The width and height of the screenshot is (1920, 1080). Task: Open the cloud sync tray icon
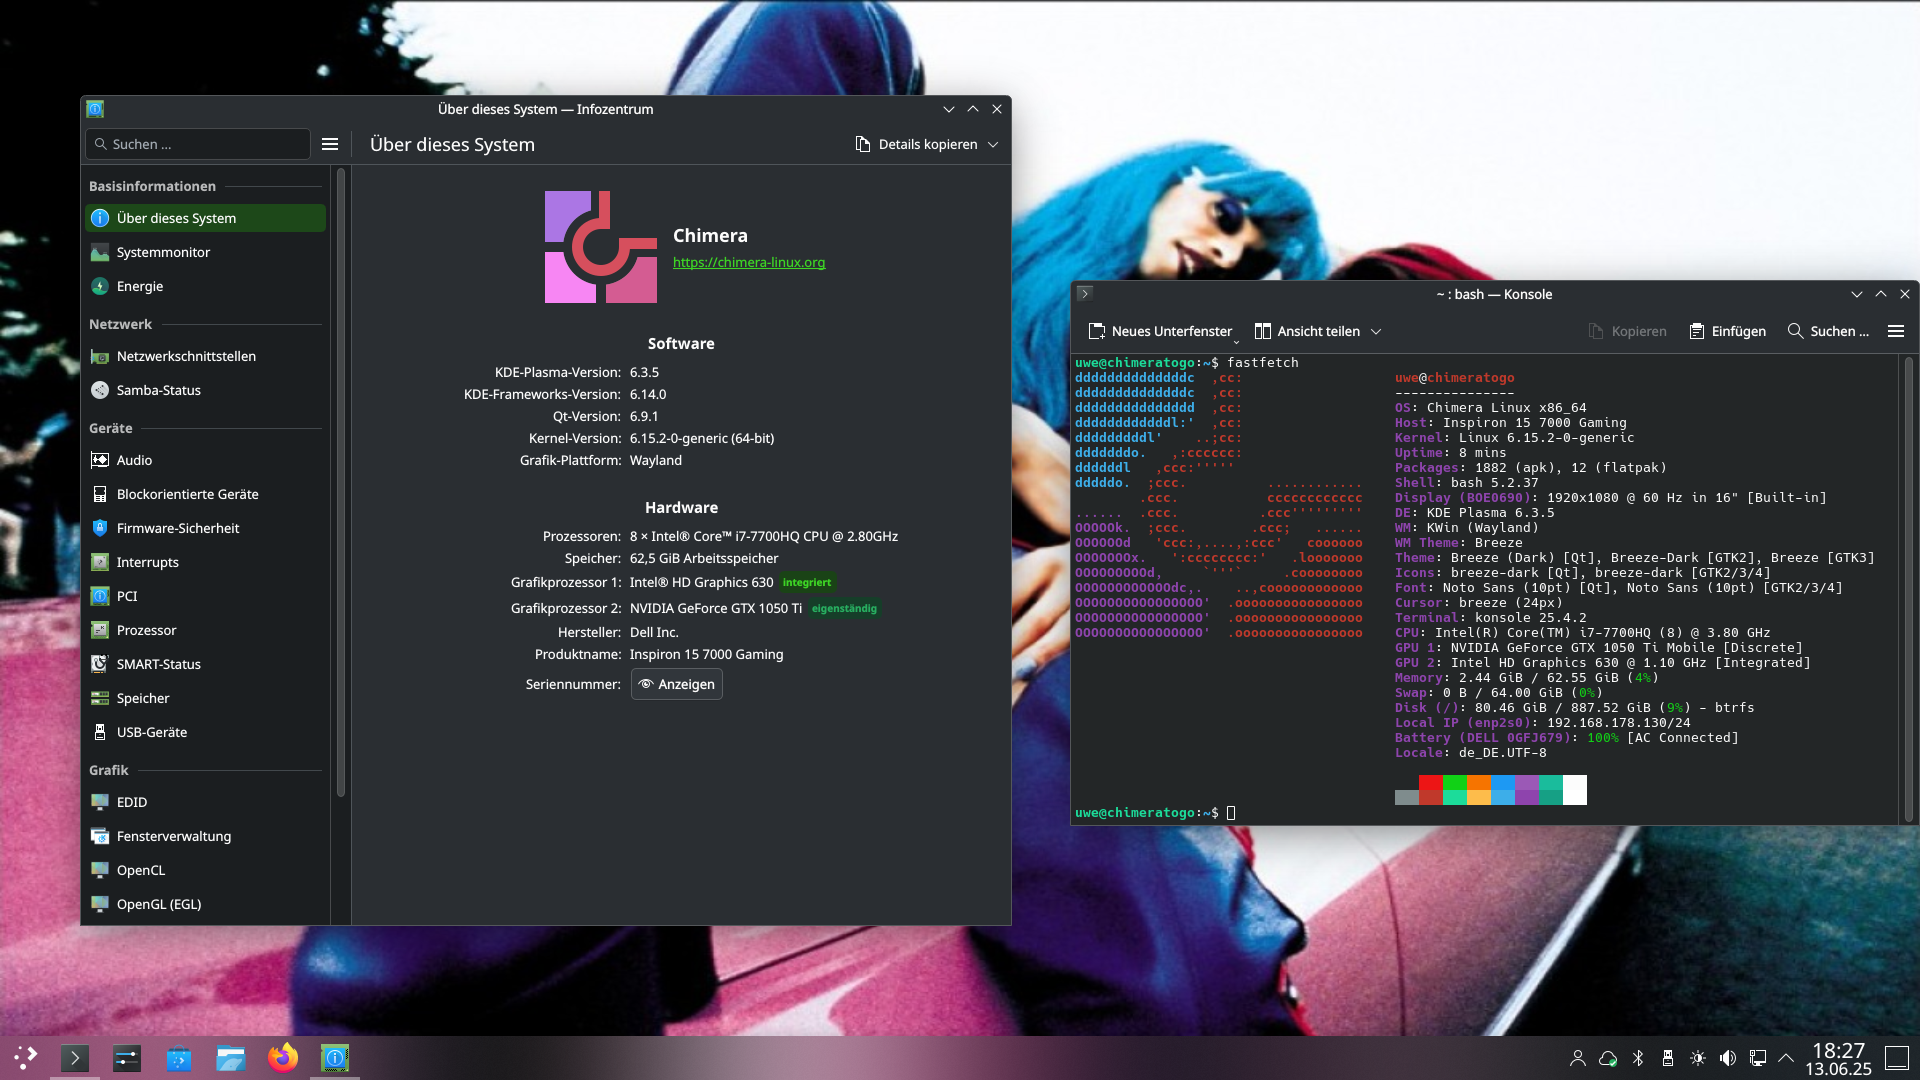click(x=1608, y=1058)
